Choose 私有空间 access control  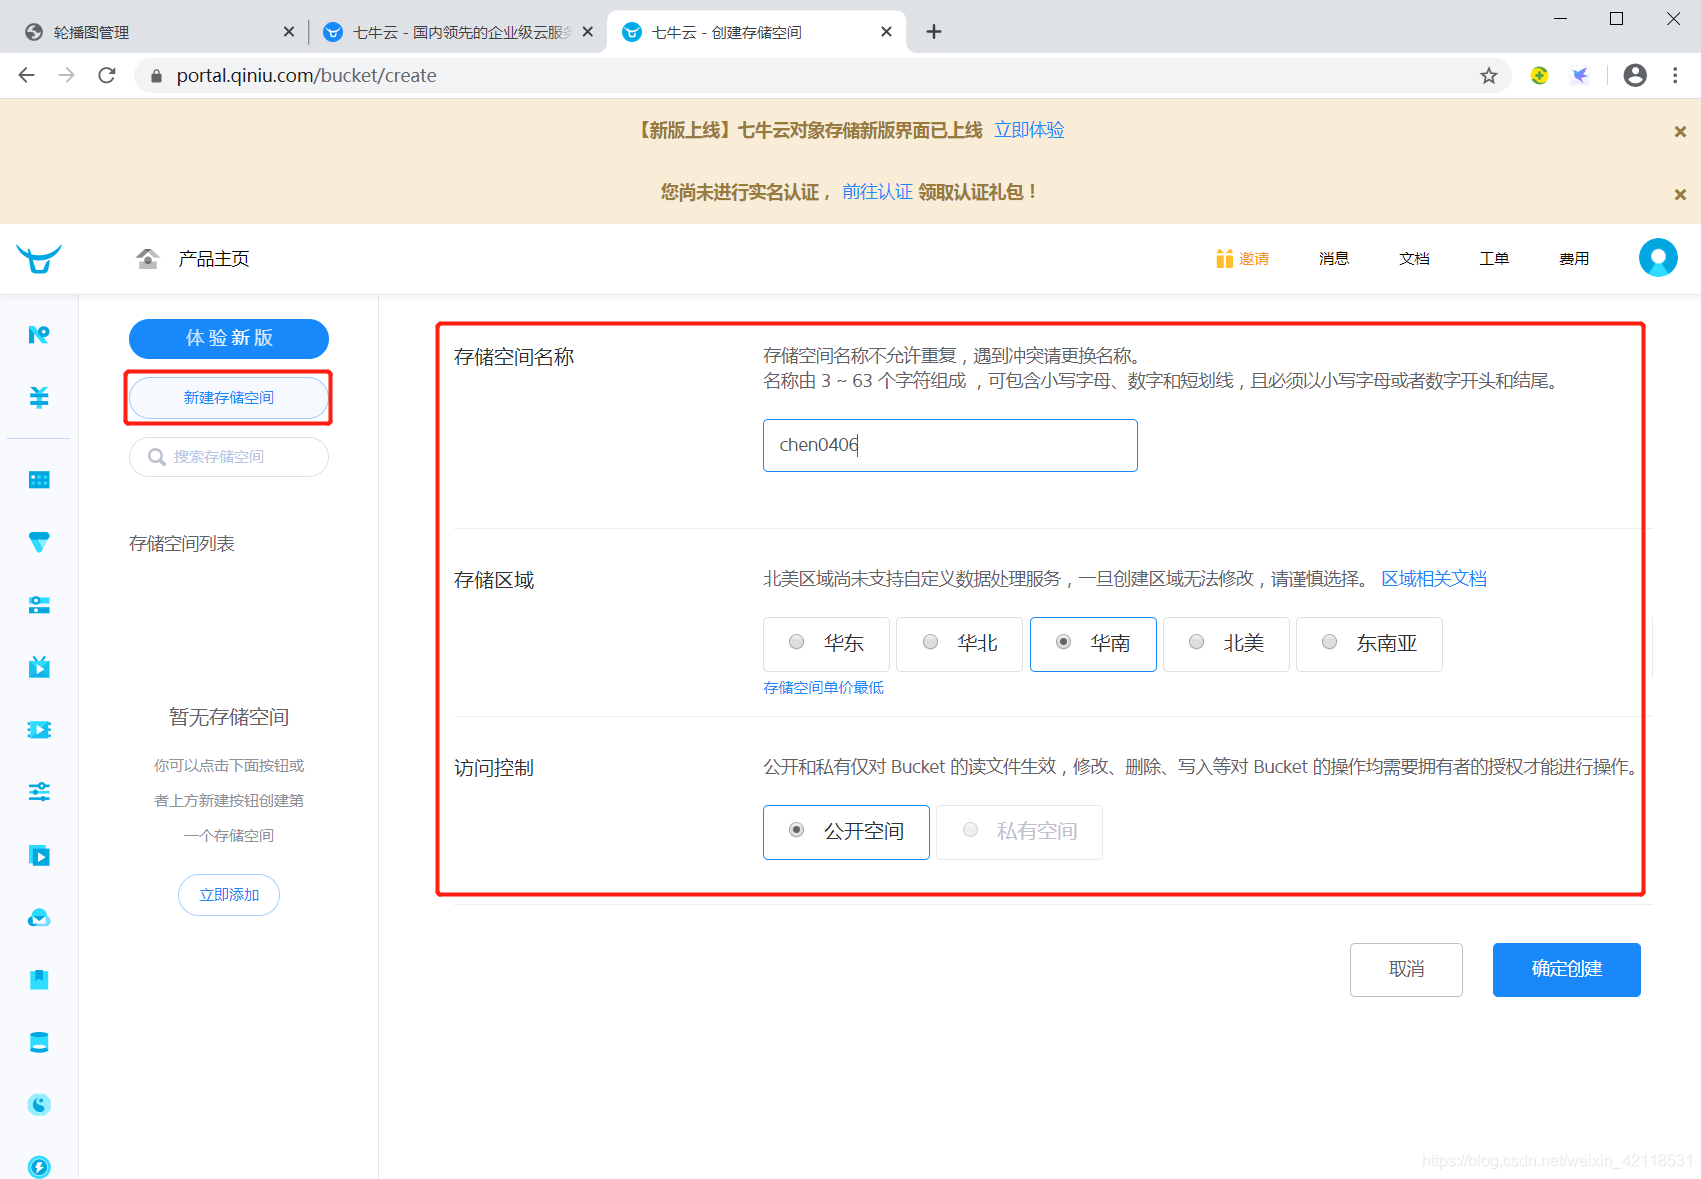pos(1019,832)
